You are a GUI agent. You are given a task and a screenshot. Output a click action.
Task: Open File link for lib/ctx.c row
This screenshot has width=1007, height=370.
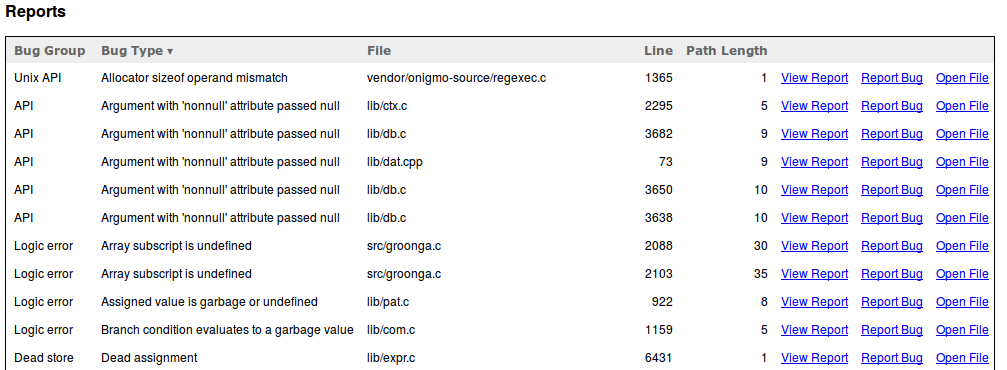962,106
